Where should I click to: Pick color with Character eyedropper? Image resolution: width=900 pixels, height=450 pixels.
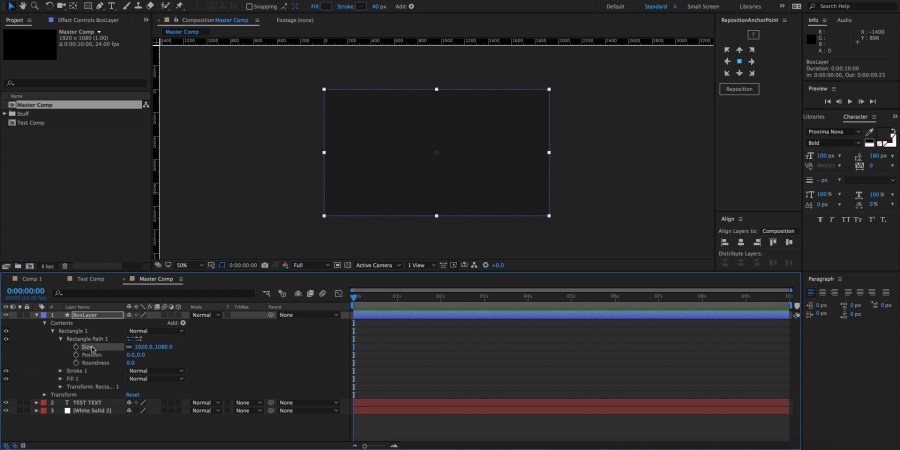click(870, 132)
